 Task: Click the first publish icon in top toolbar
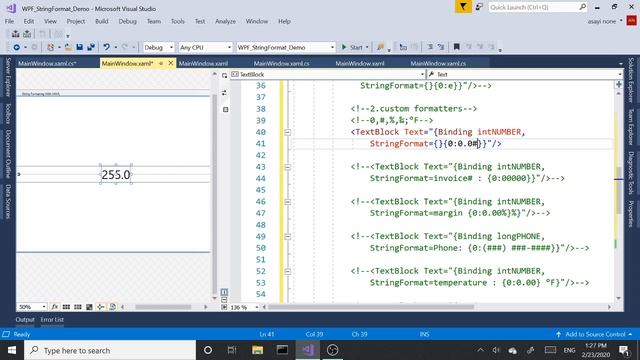tap(16, 34)
